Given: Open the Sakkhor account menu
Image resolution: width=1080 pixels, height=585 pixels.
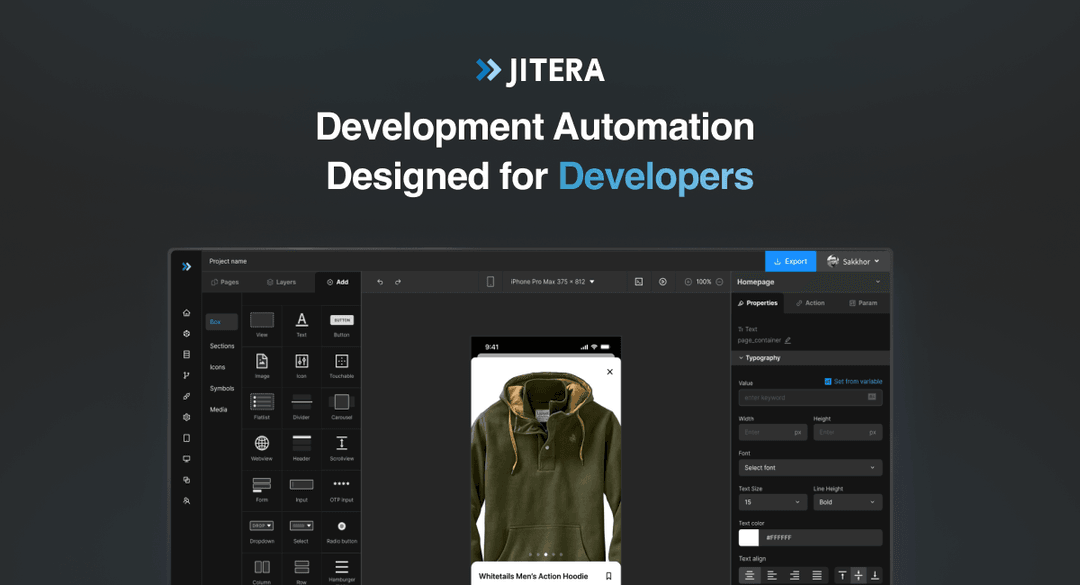Looking at the screenshot, I should pyautogui.click(x=857, y=259).
